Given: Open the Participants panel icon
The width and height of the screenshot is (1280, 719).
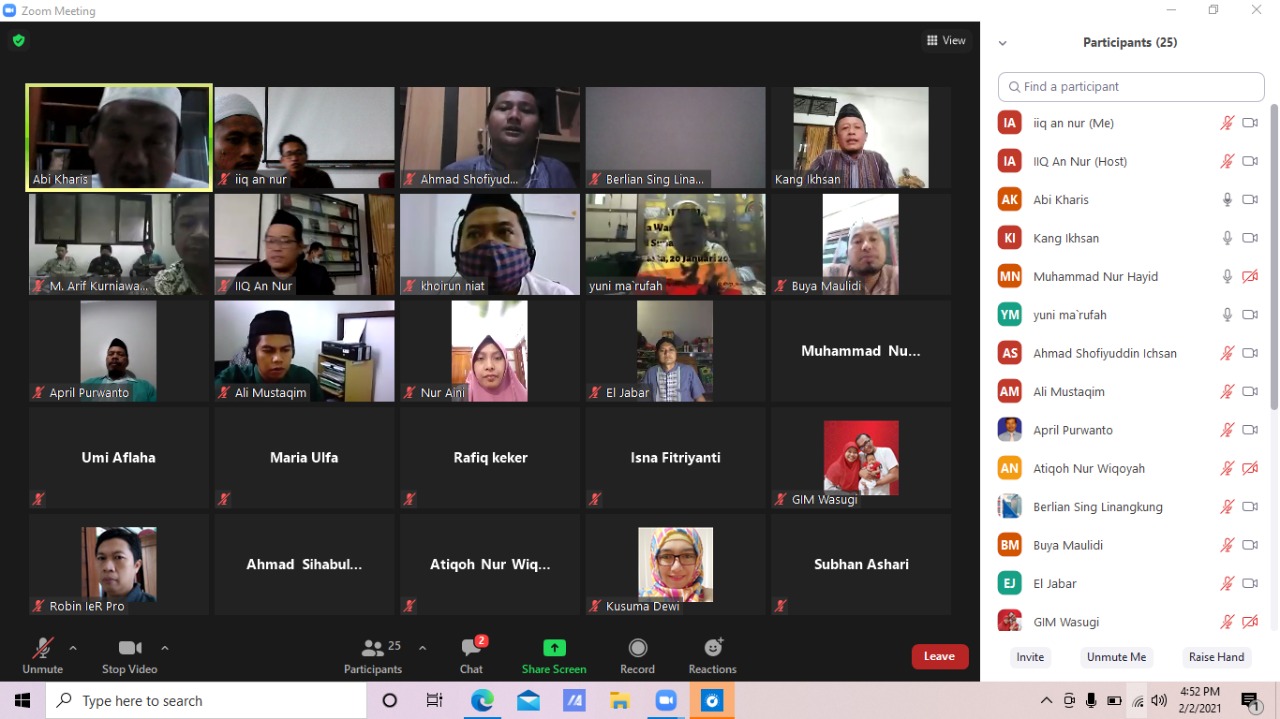Looking at the screenshot, I should (374, 648).
